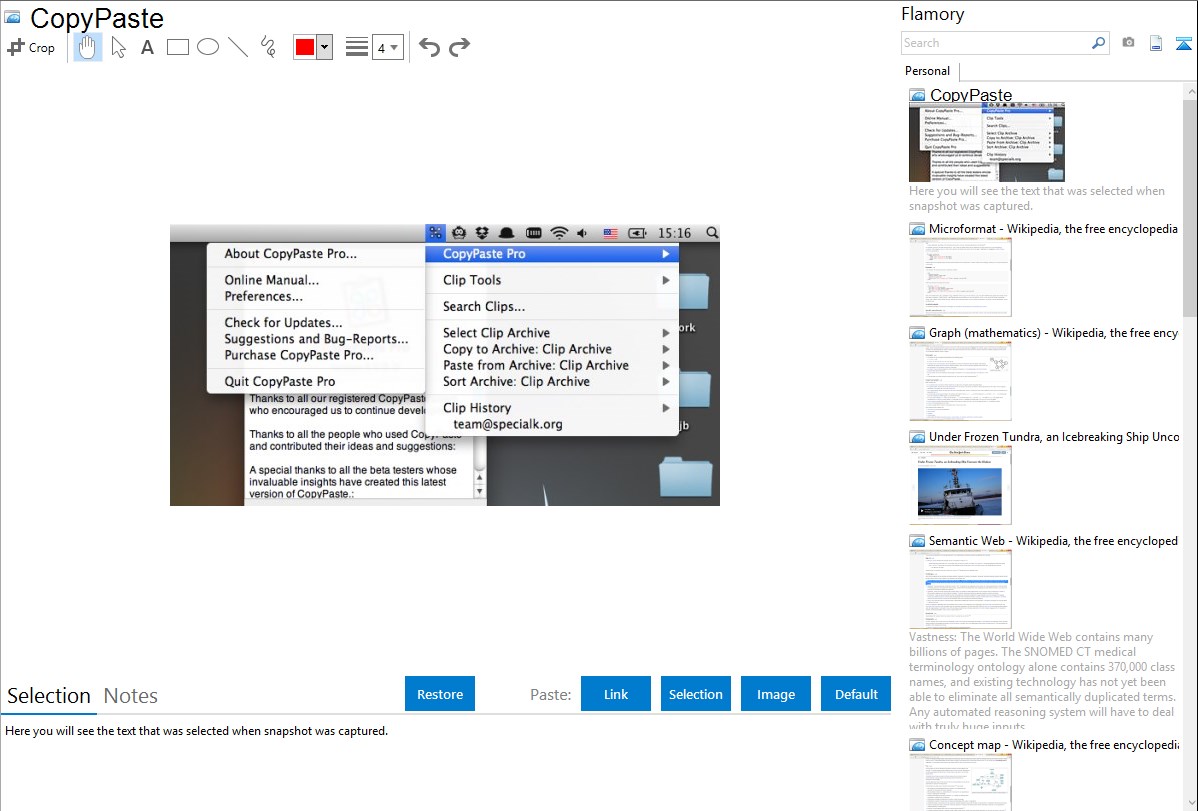Screen dimensions: 1198x811
Task: Click the Under Frozen Tundra title
Action: click(x=1054, y=436)
